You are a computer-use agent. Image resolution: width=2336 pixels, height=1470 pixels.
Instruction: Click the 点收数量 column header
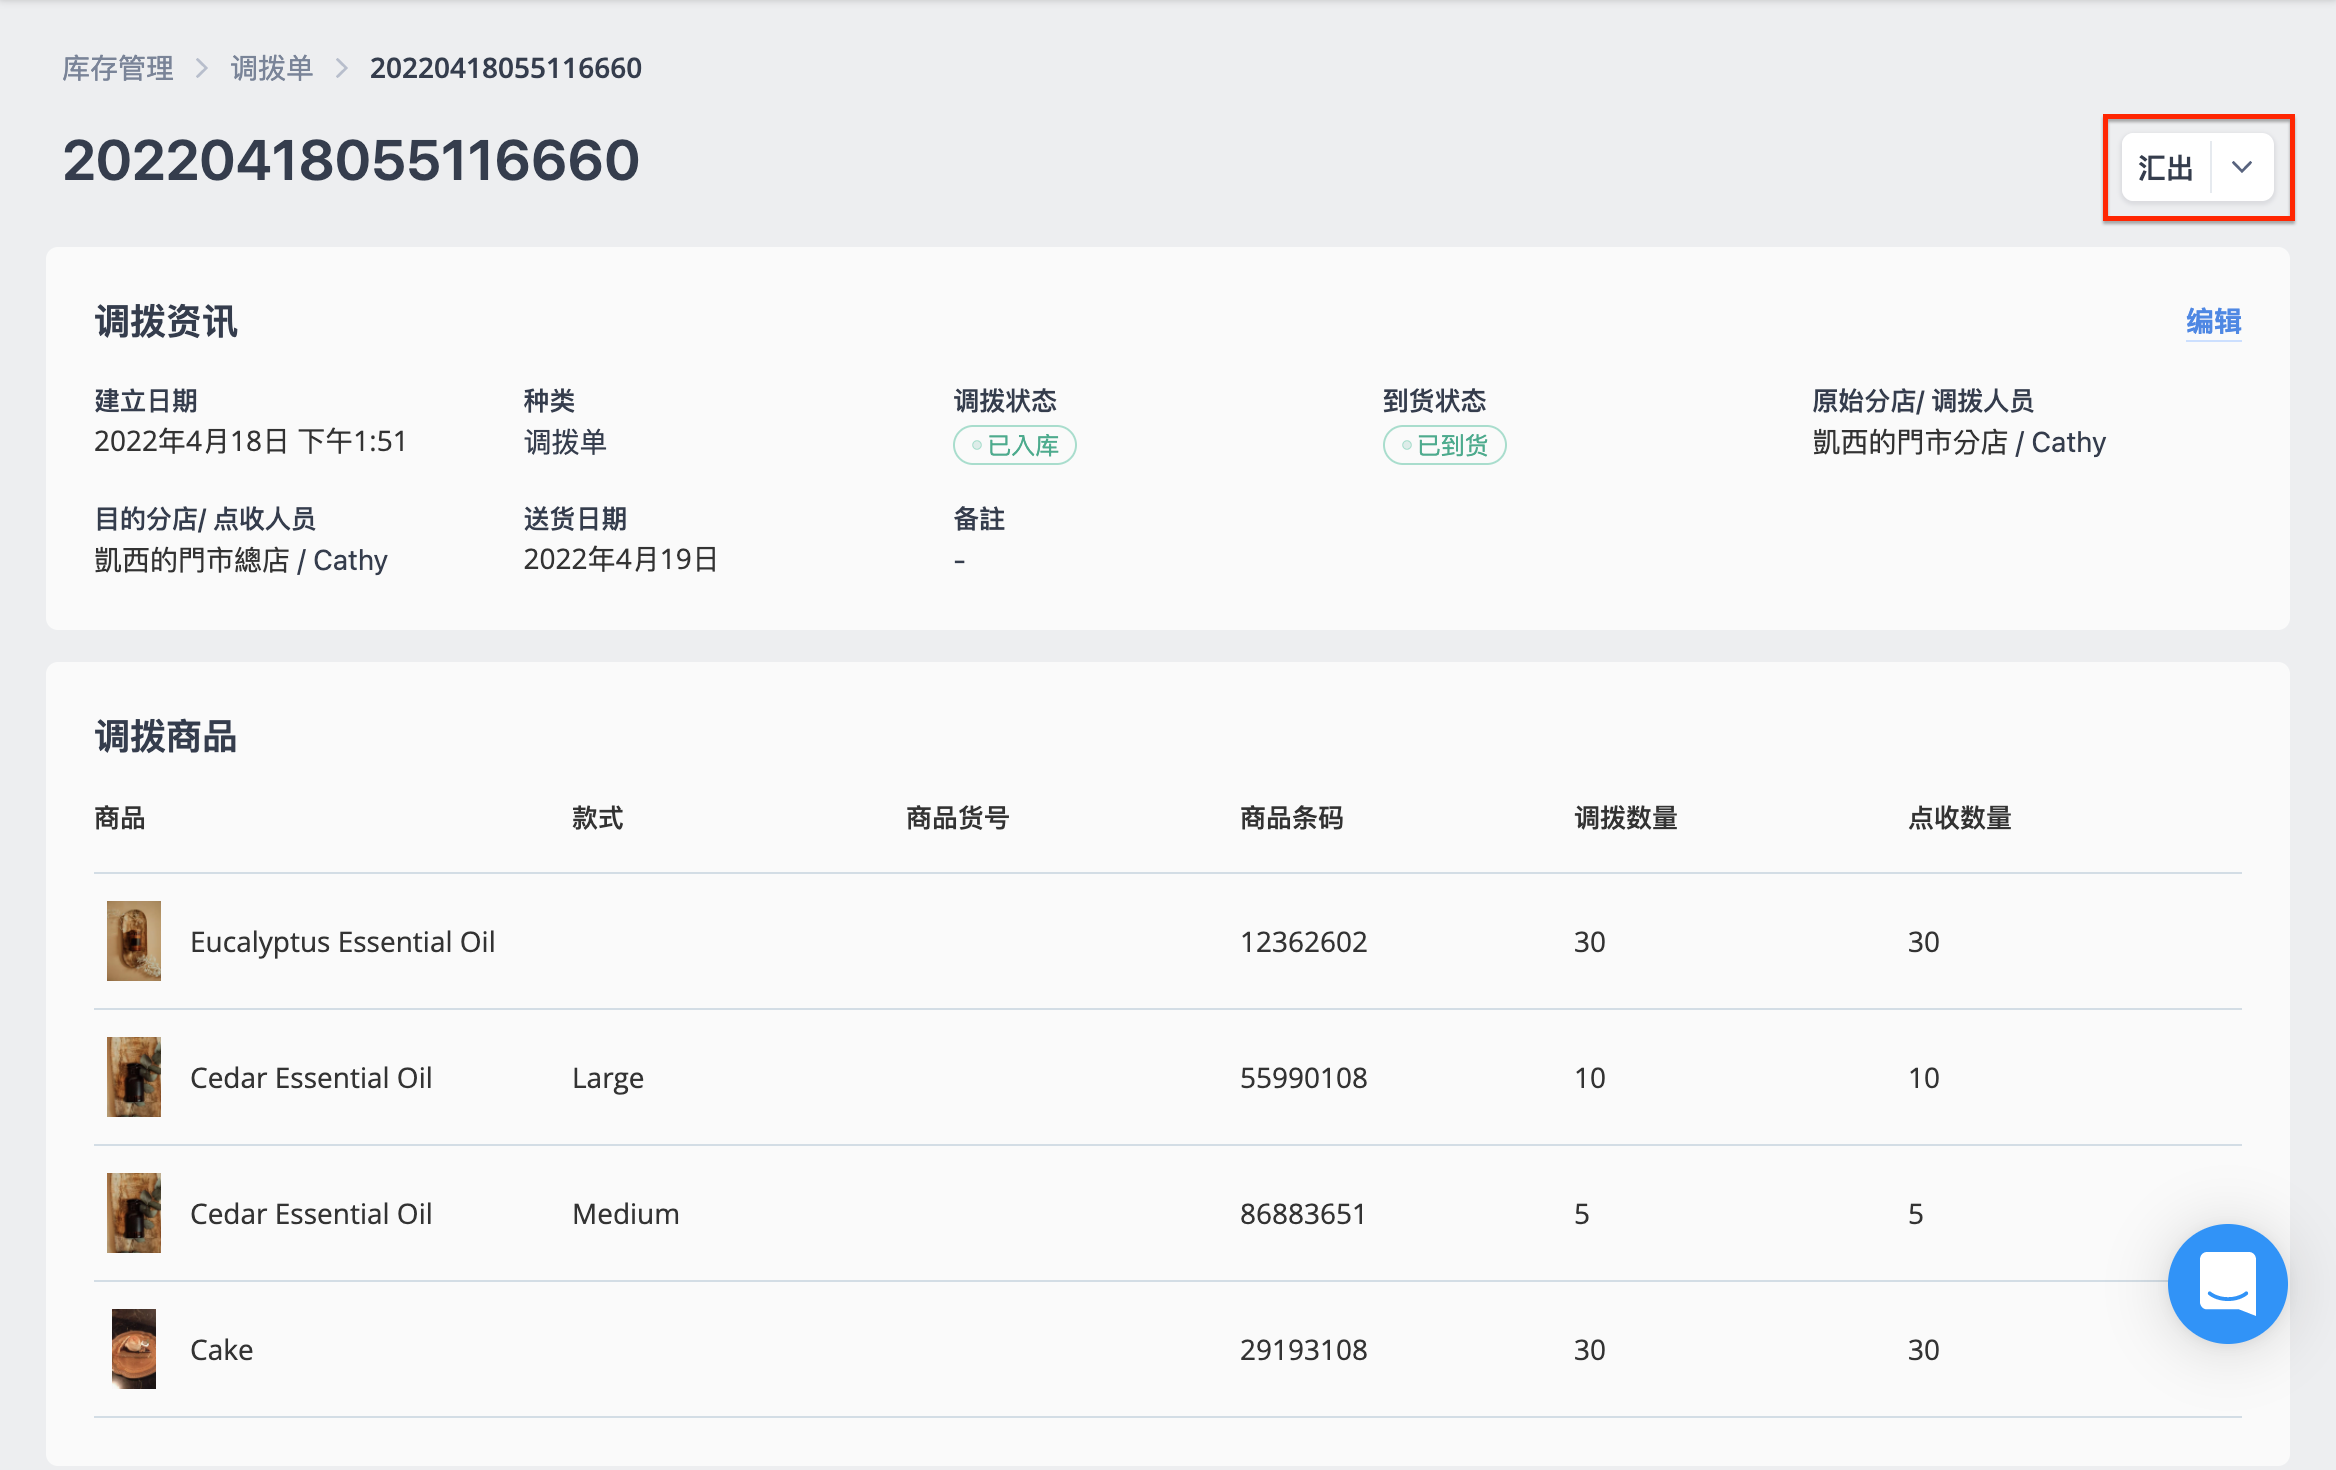coord(1960,818)
